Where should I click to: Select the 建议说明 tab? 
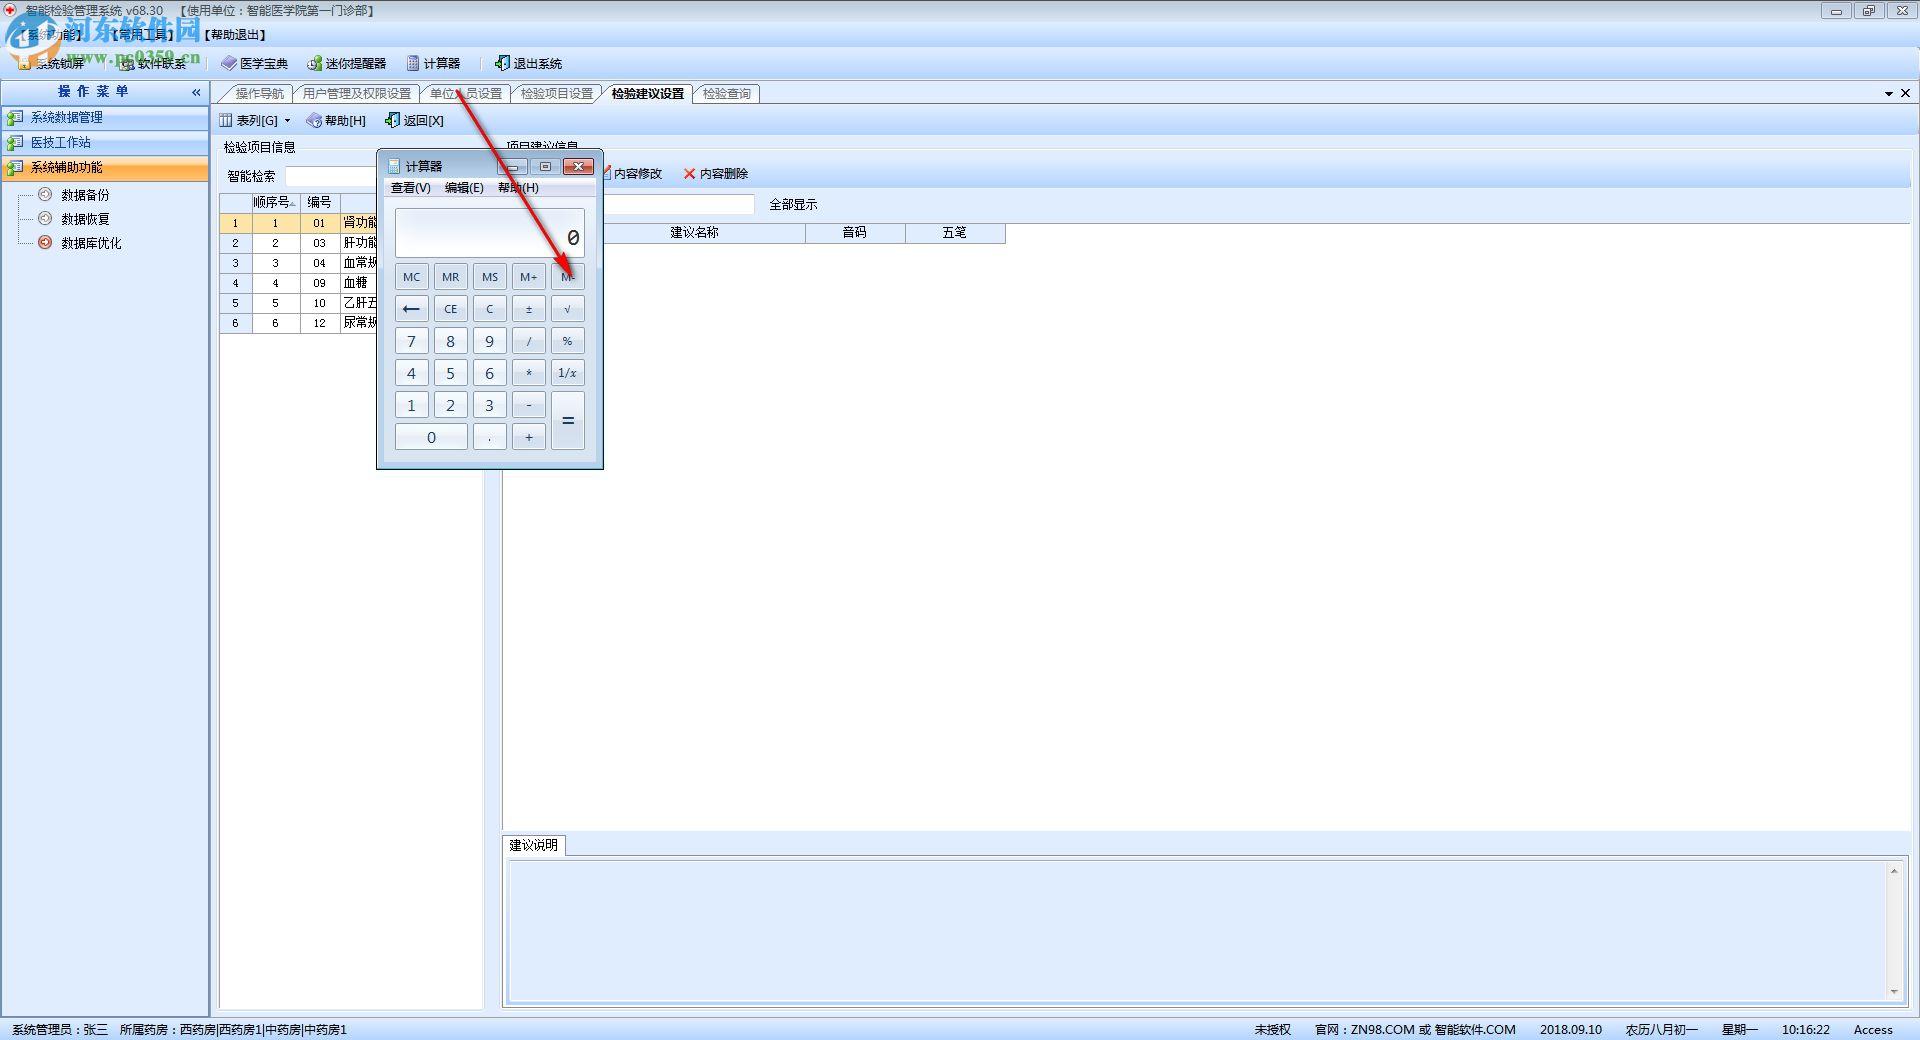(533, 845)
